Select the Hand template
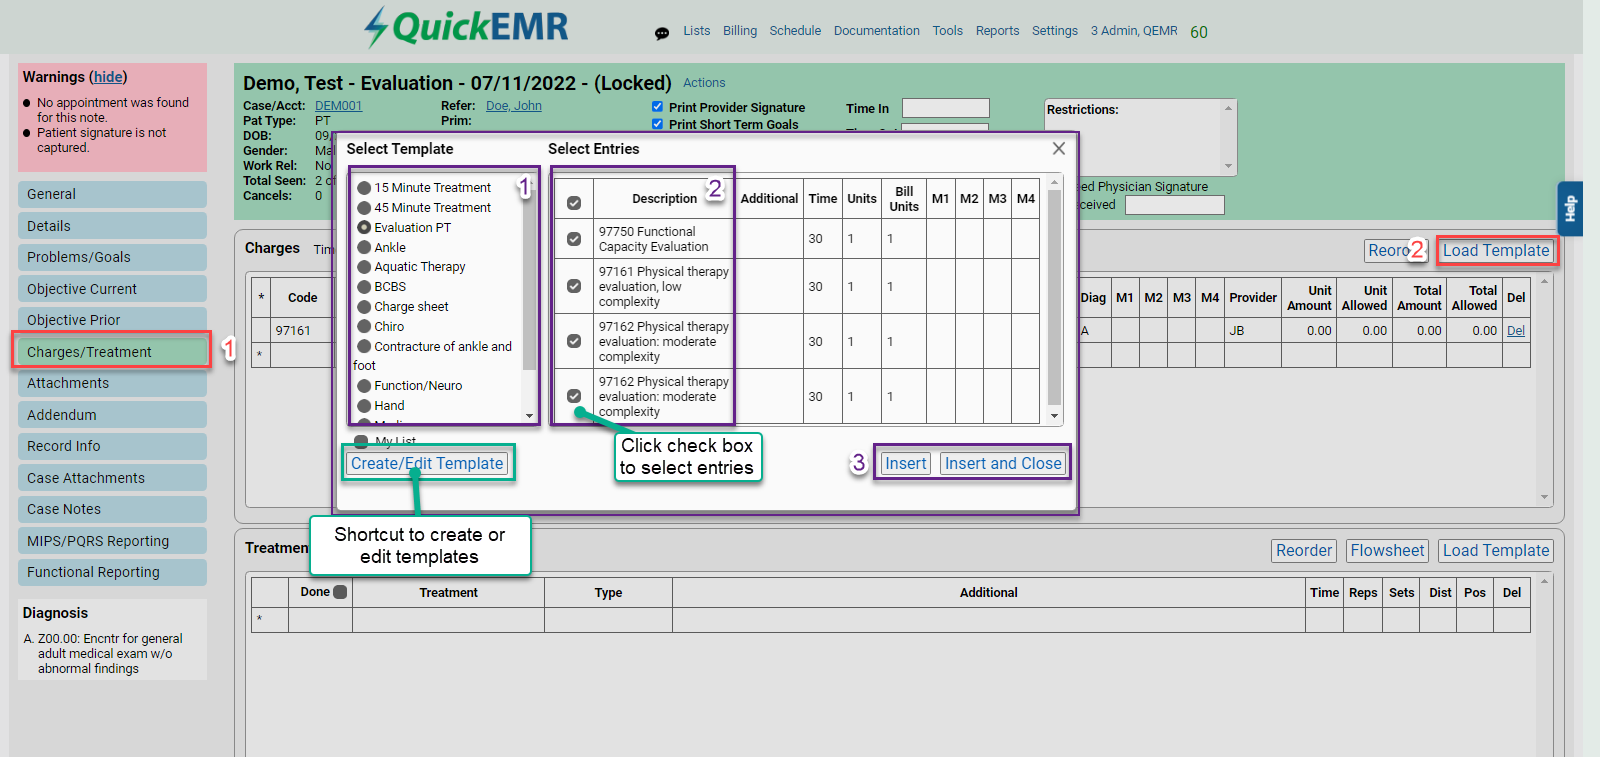The image size is (1600, 757). click(364, 406)
